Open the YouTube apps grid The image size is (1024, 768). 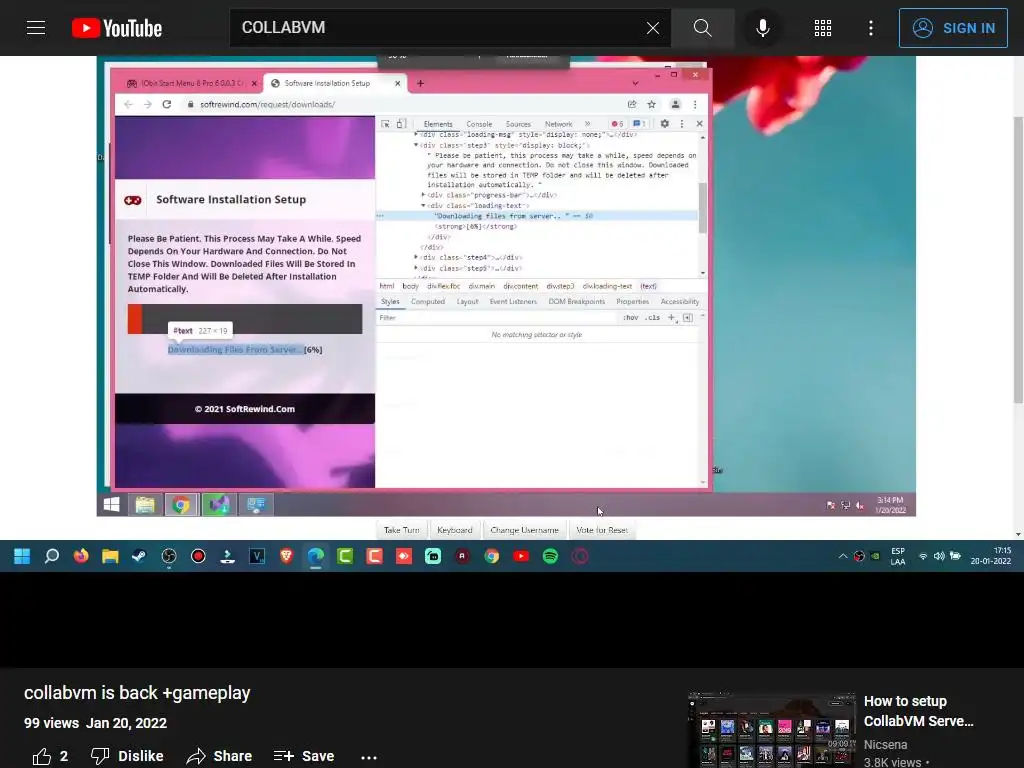(x=823, y=28)
